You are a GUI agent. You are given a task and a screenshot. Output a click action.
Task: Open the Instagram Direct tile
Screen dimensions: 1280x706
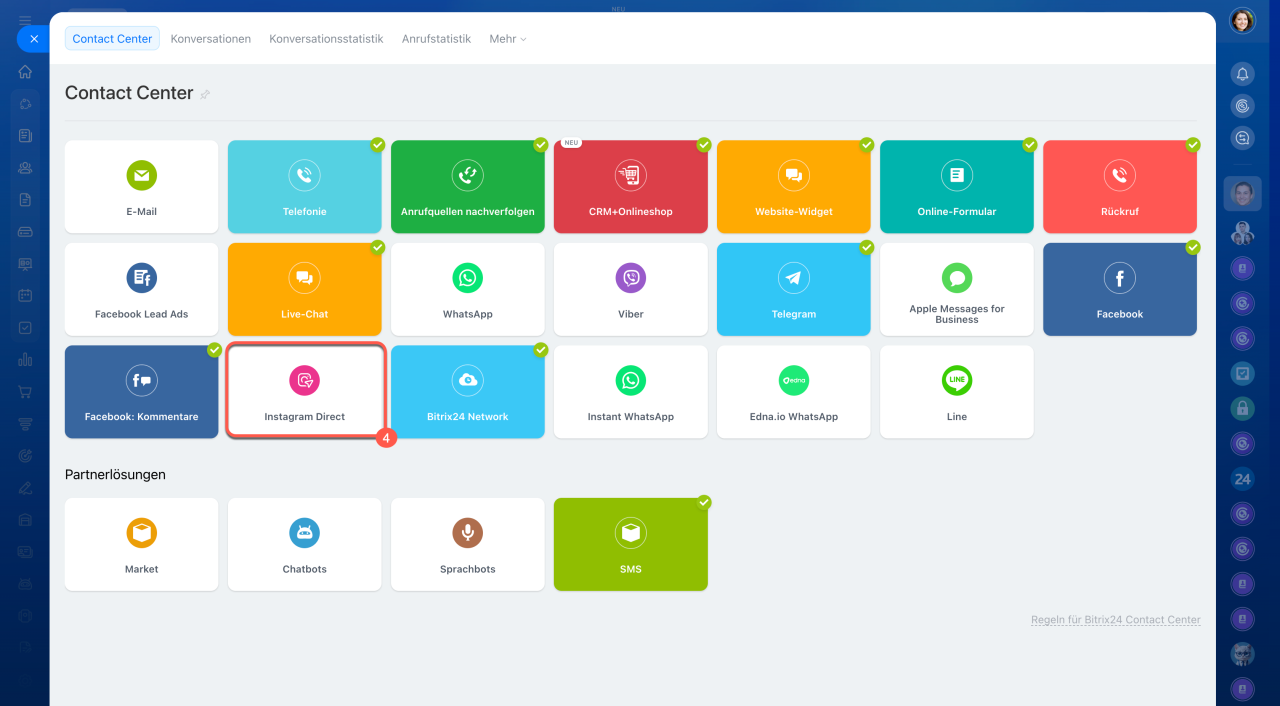tap(304, 392)
